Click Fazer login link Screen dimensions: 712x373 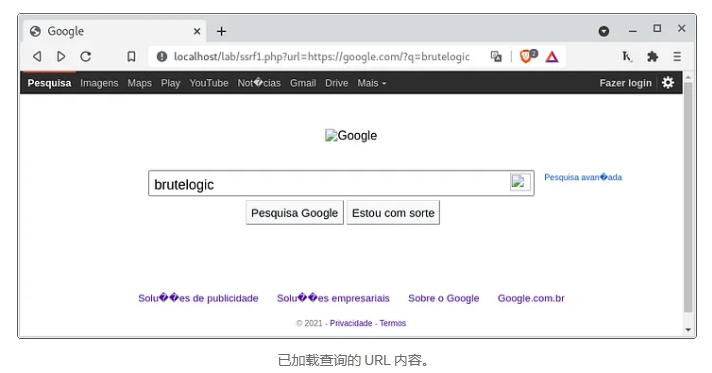pos(625,83)
